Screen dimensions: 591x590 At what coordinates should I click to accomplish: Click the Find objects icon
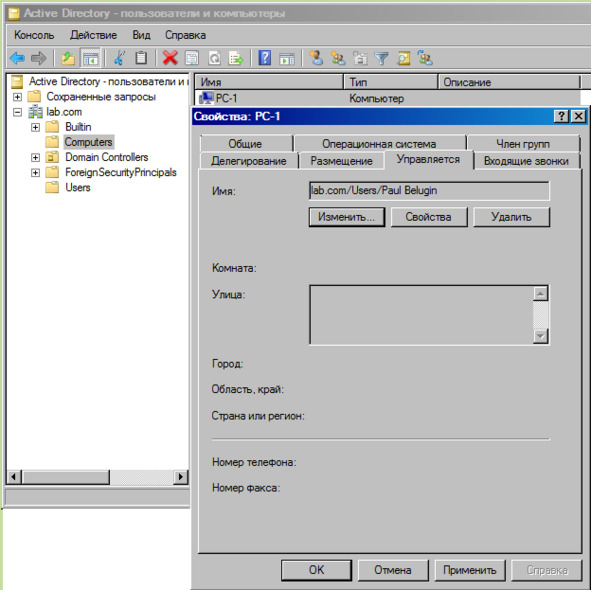(x=404, y=58)
